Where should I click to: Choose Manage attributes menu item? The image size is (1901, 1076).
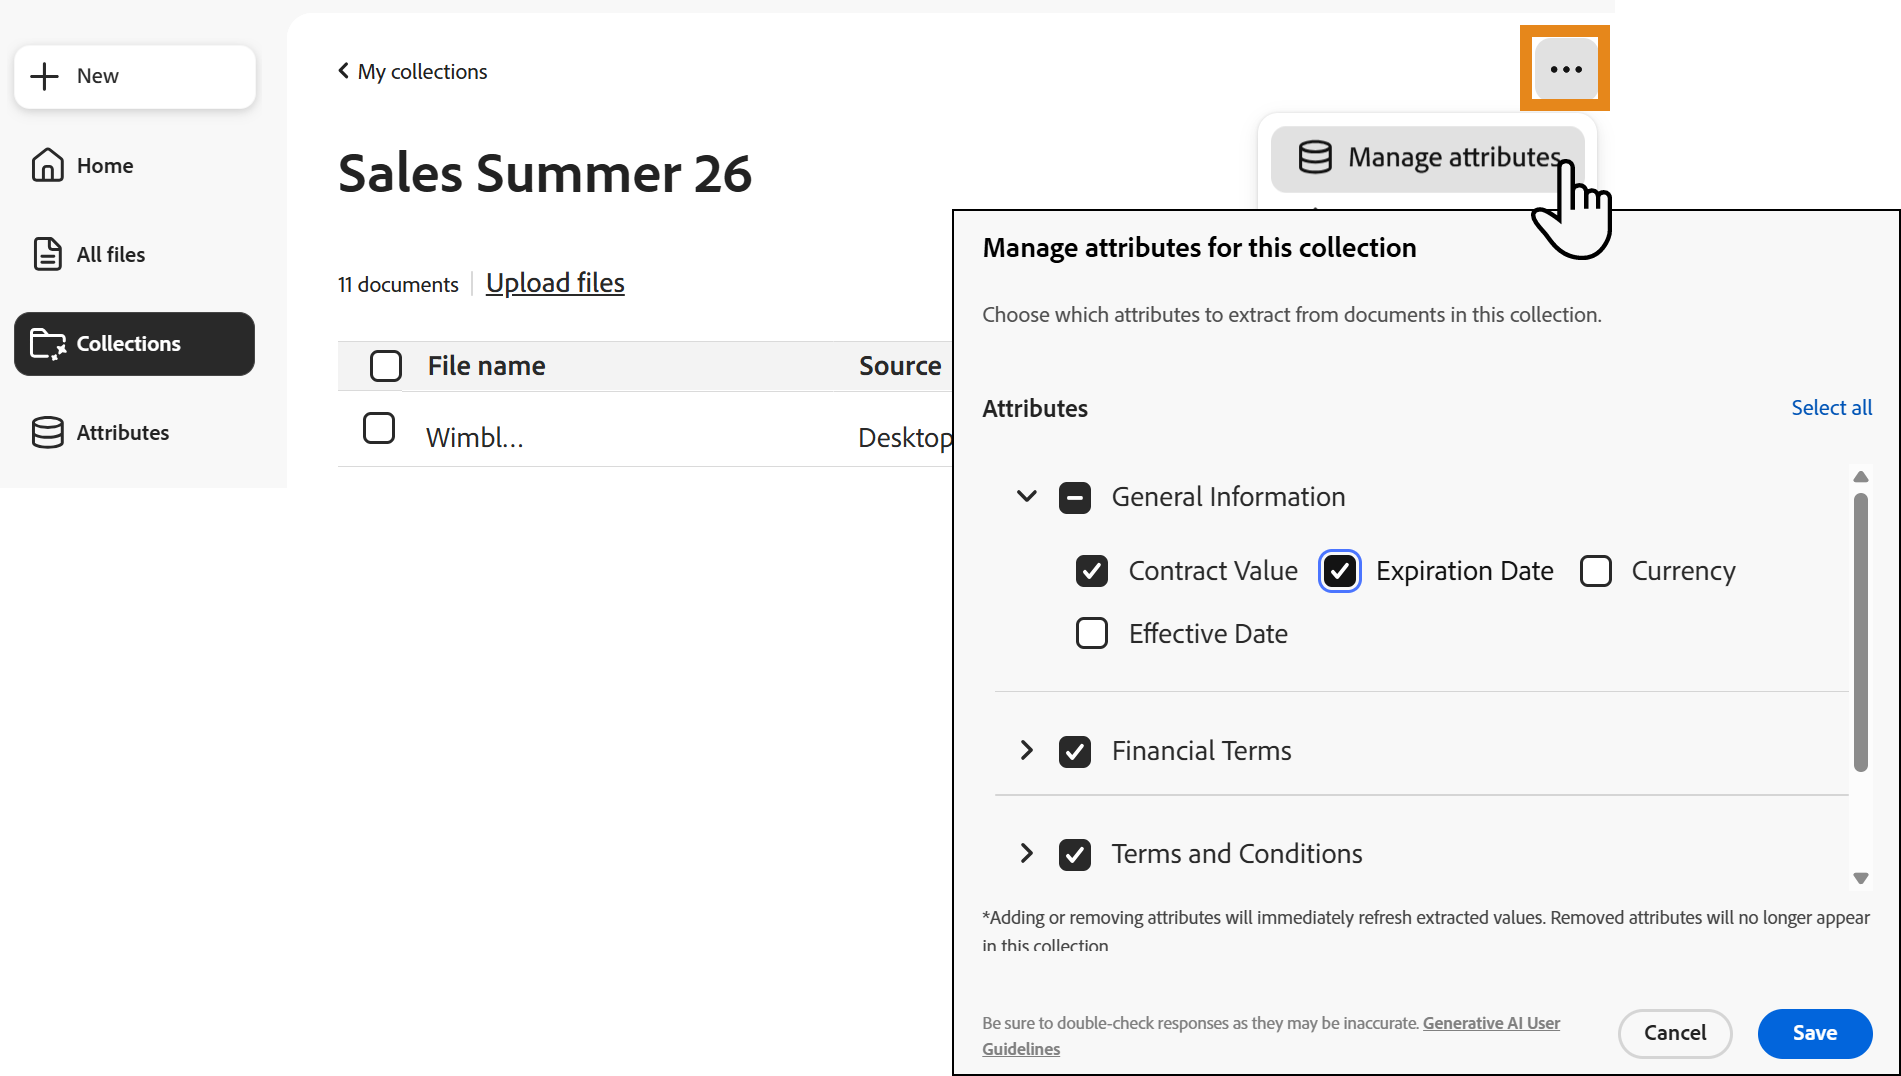coord(1427,157)
